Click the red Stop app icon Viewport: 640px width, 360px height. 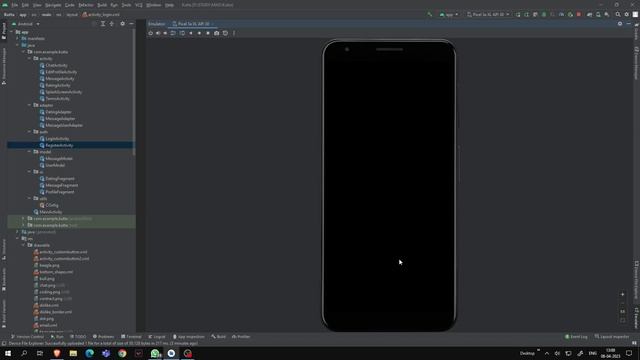pos(579,15)
